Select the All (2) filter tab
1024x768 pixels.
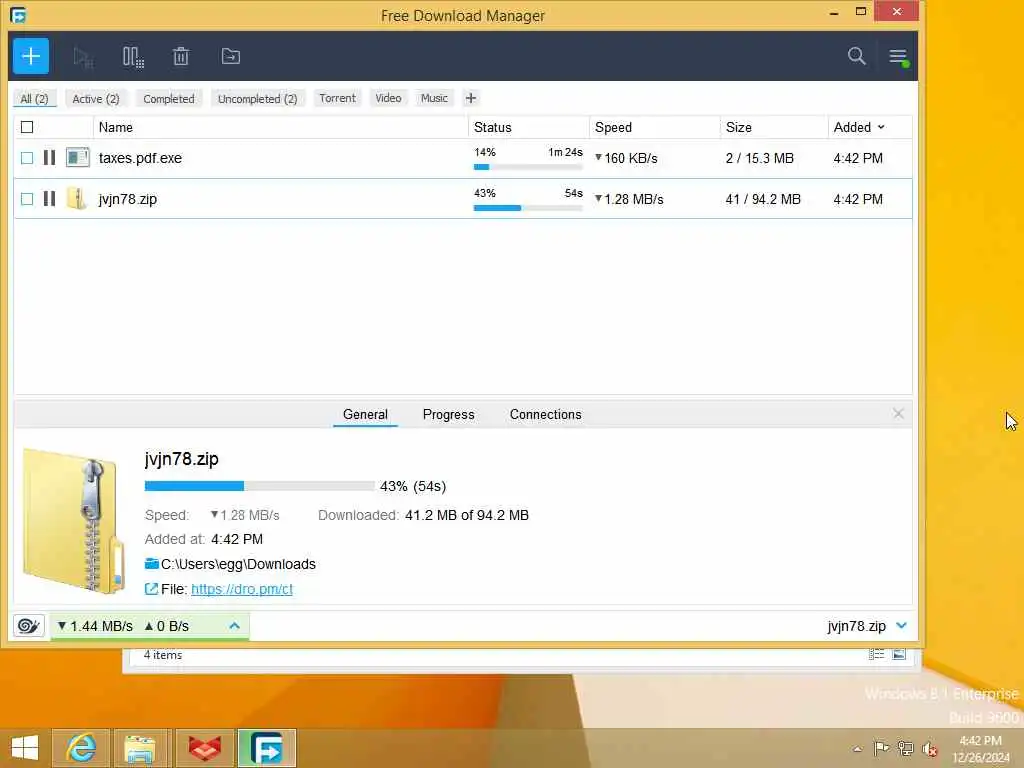(35, 99)
